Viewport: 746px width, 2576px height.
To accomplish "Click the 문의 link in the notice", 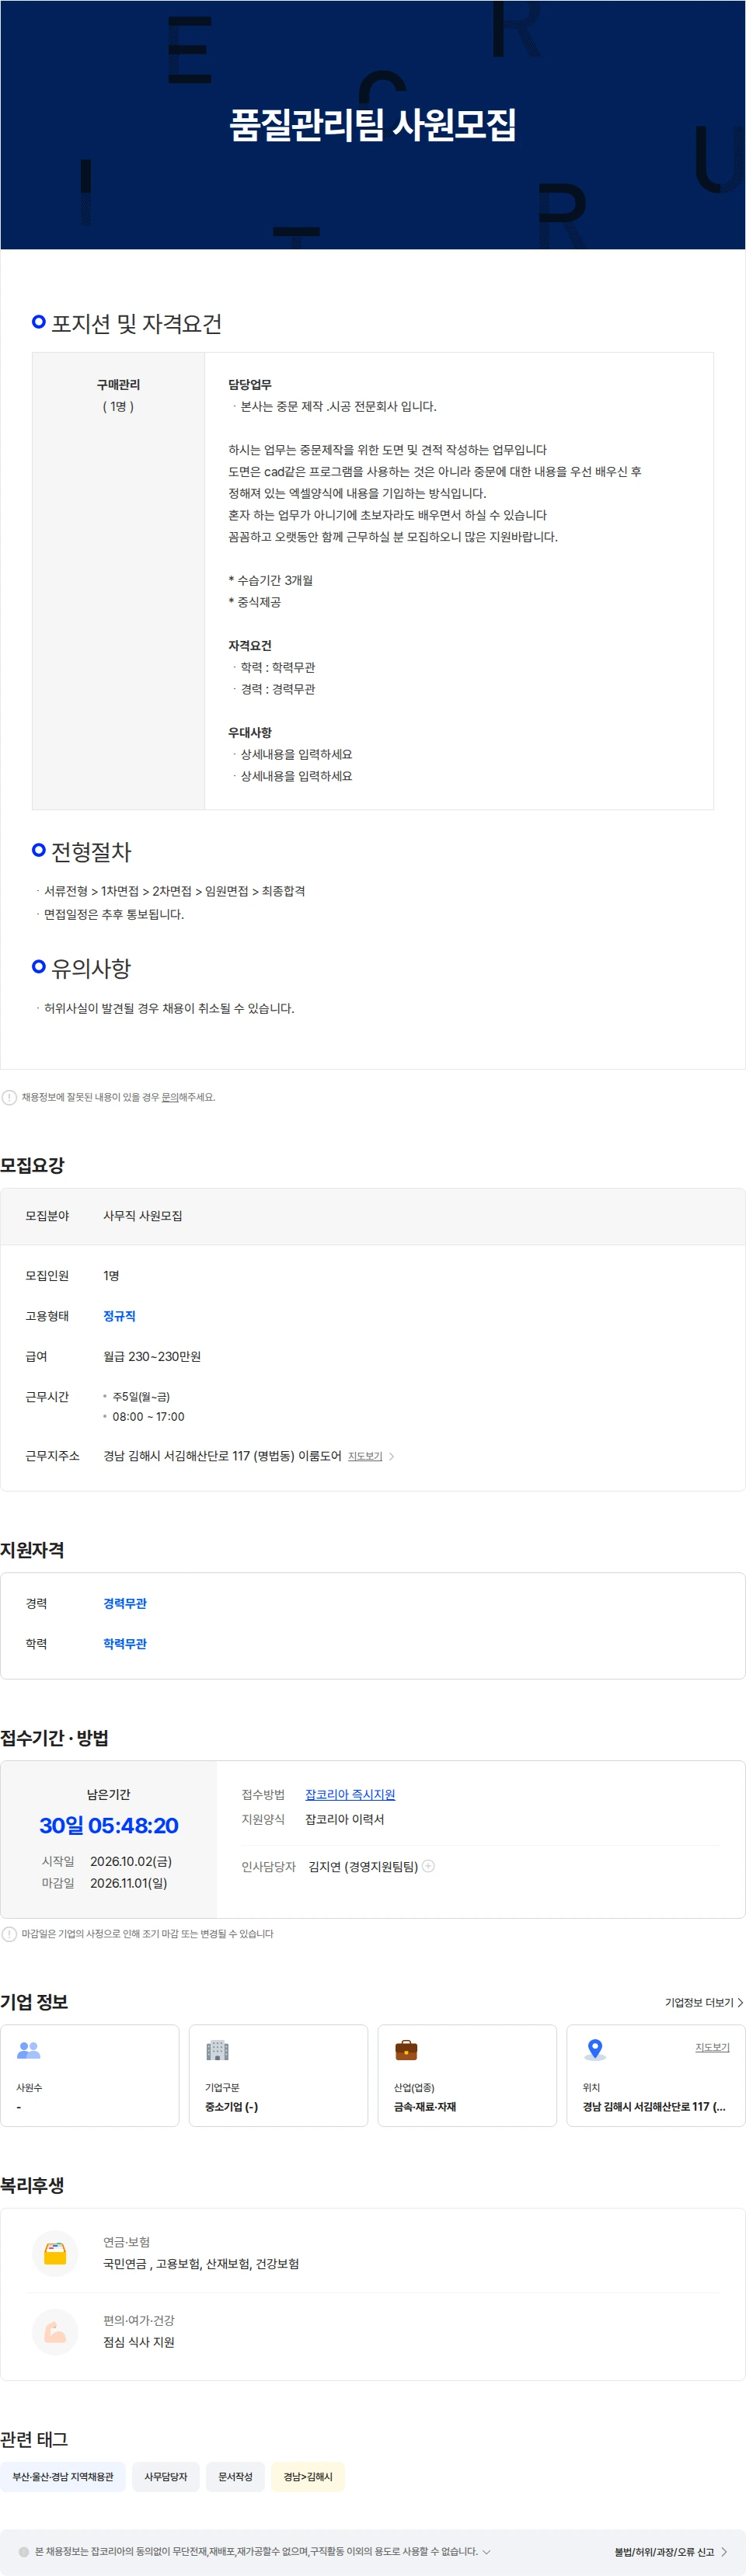I will (x=170, y=1097).
